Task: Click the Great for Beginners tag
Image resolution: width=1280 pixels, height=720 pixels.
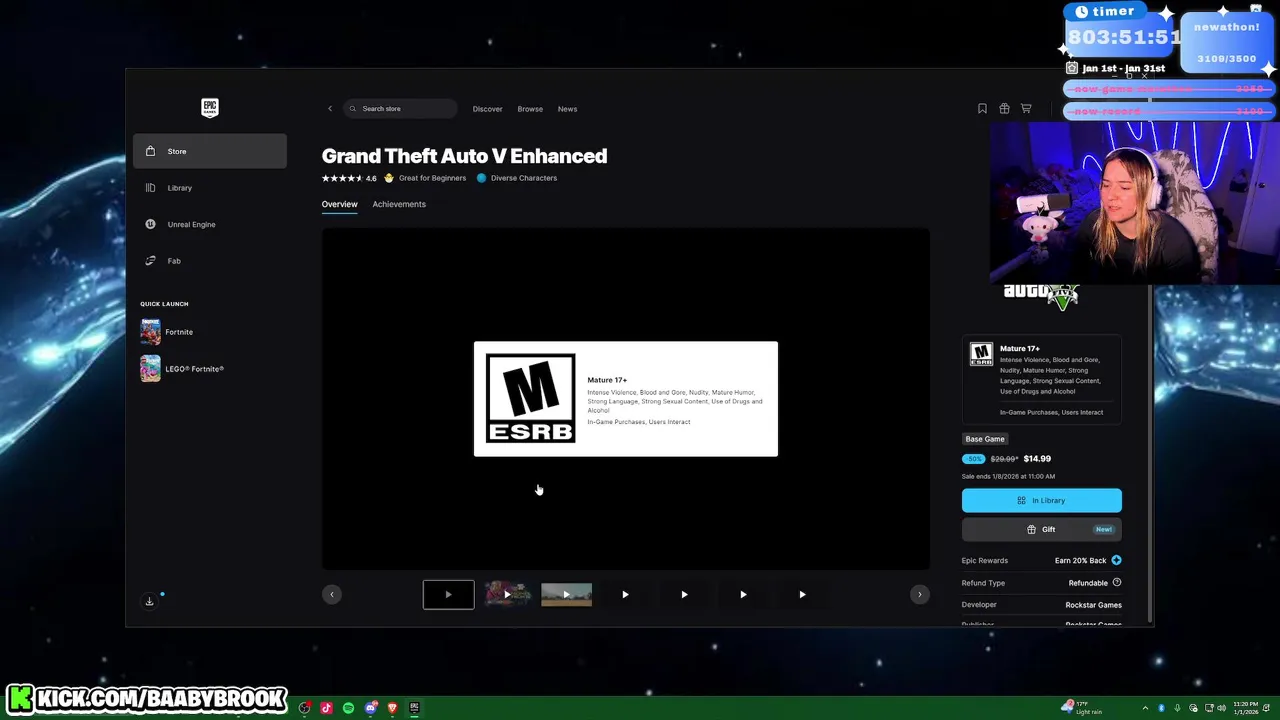Action: point(426,178)
